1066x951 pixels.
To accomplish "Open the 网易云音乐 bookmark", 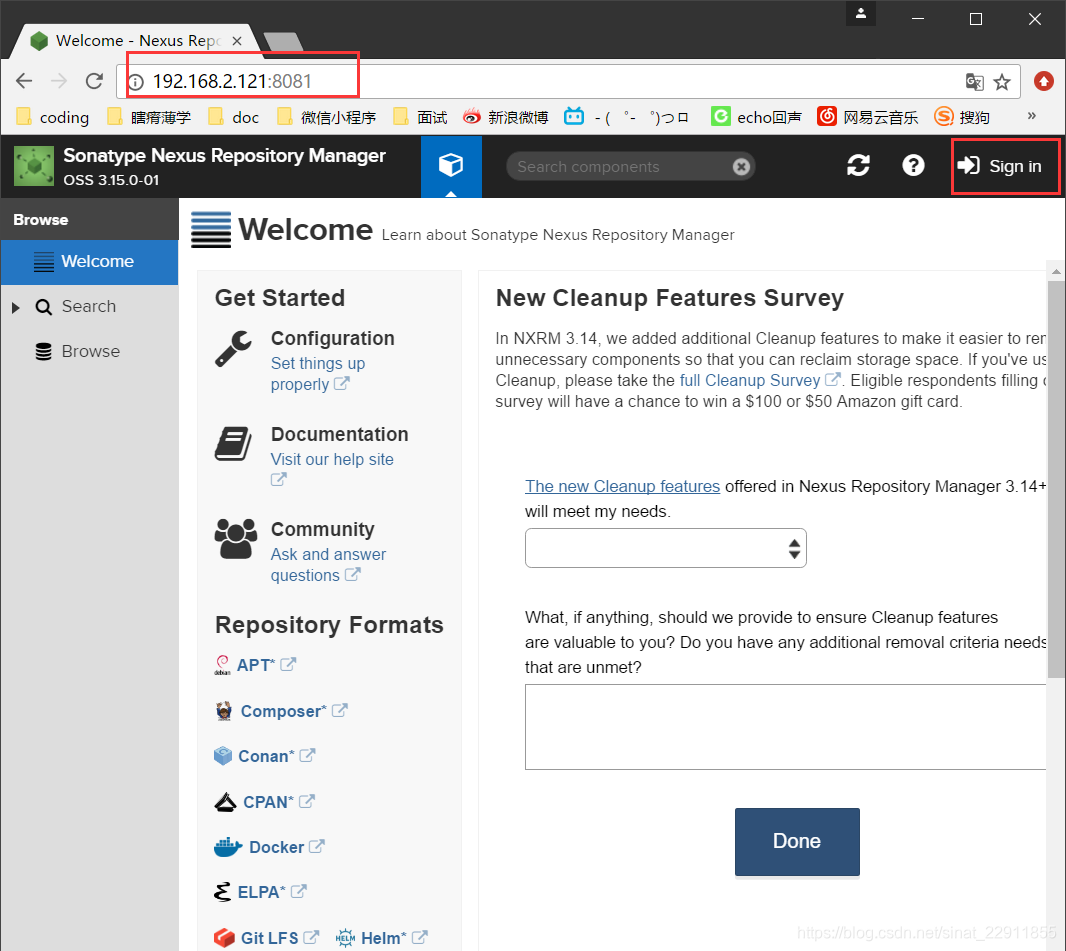I will [867, 117].
